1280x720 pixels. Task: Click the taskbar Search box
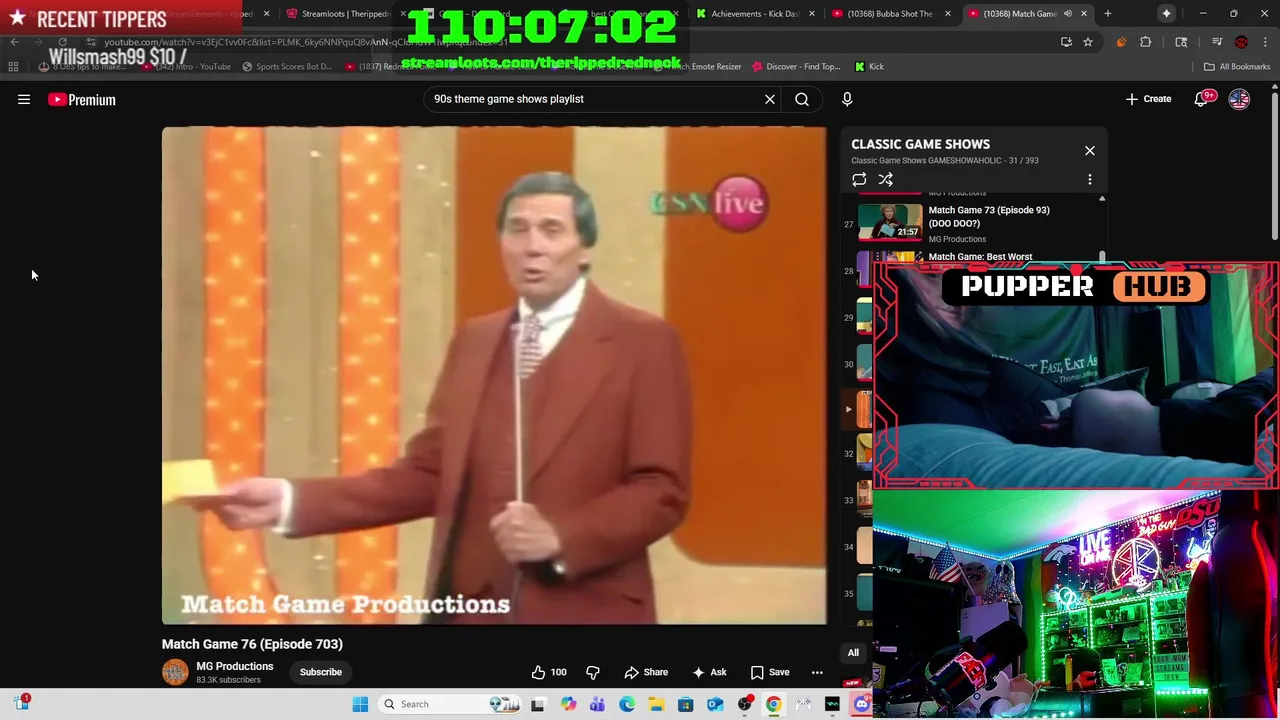coord(450,704)
